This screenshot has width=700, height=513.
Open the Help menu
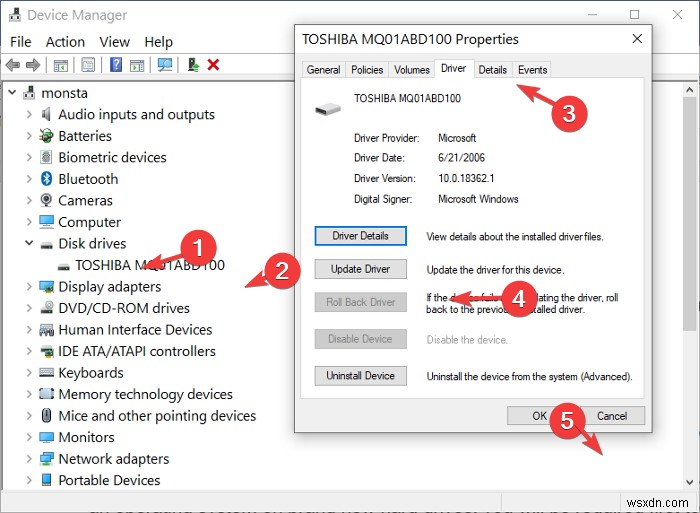(x=158, y=42)
